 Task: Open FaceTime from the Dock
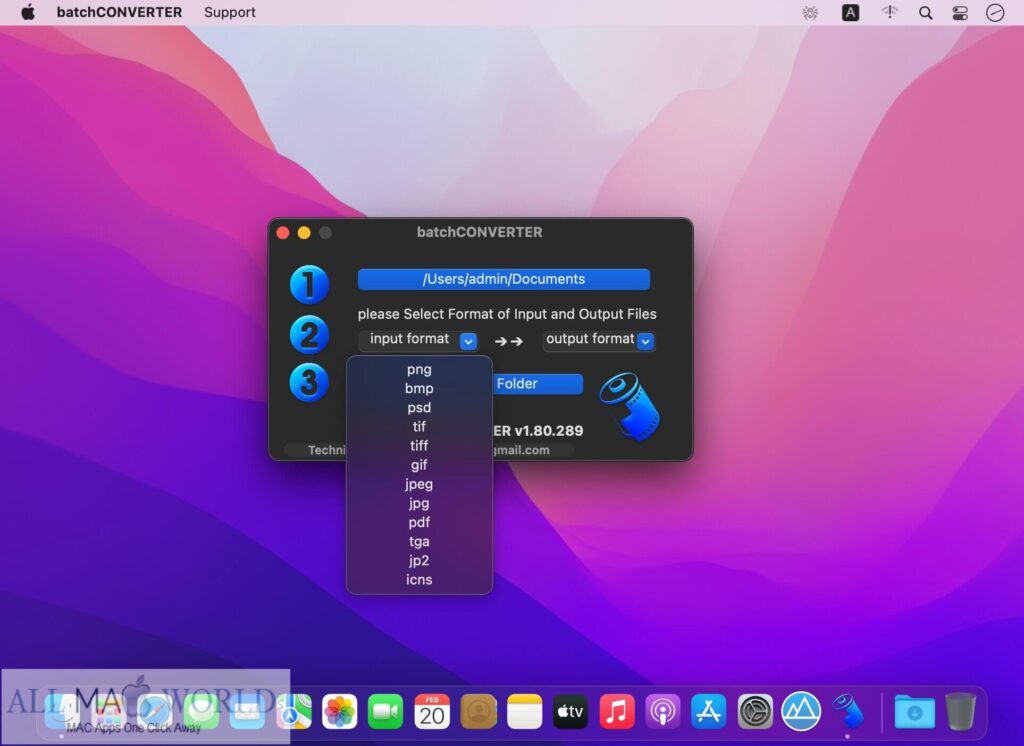(385, 711)
